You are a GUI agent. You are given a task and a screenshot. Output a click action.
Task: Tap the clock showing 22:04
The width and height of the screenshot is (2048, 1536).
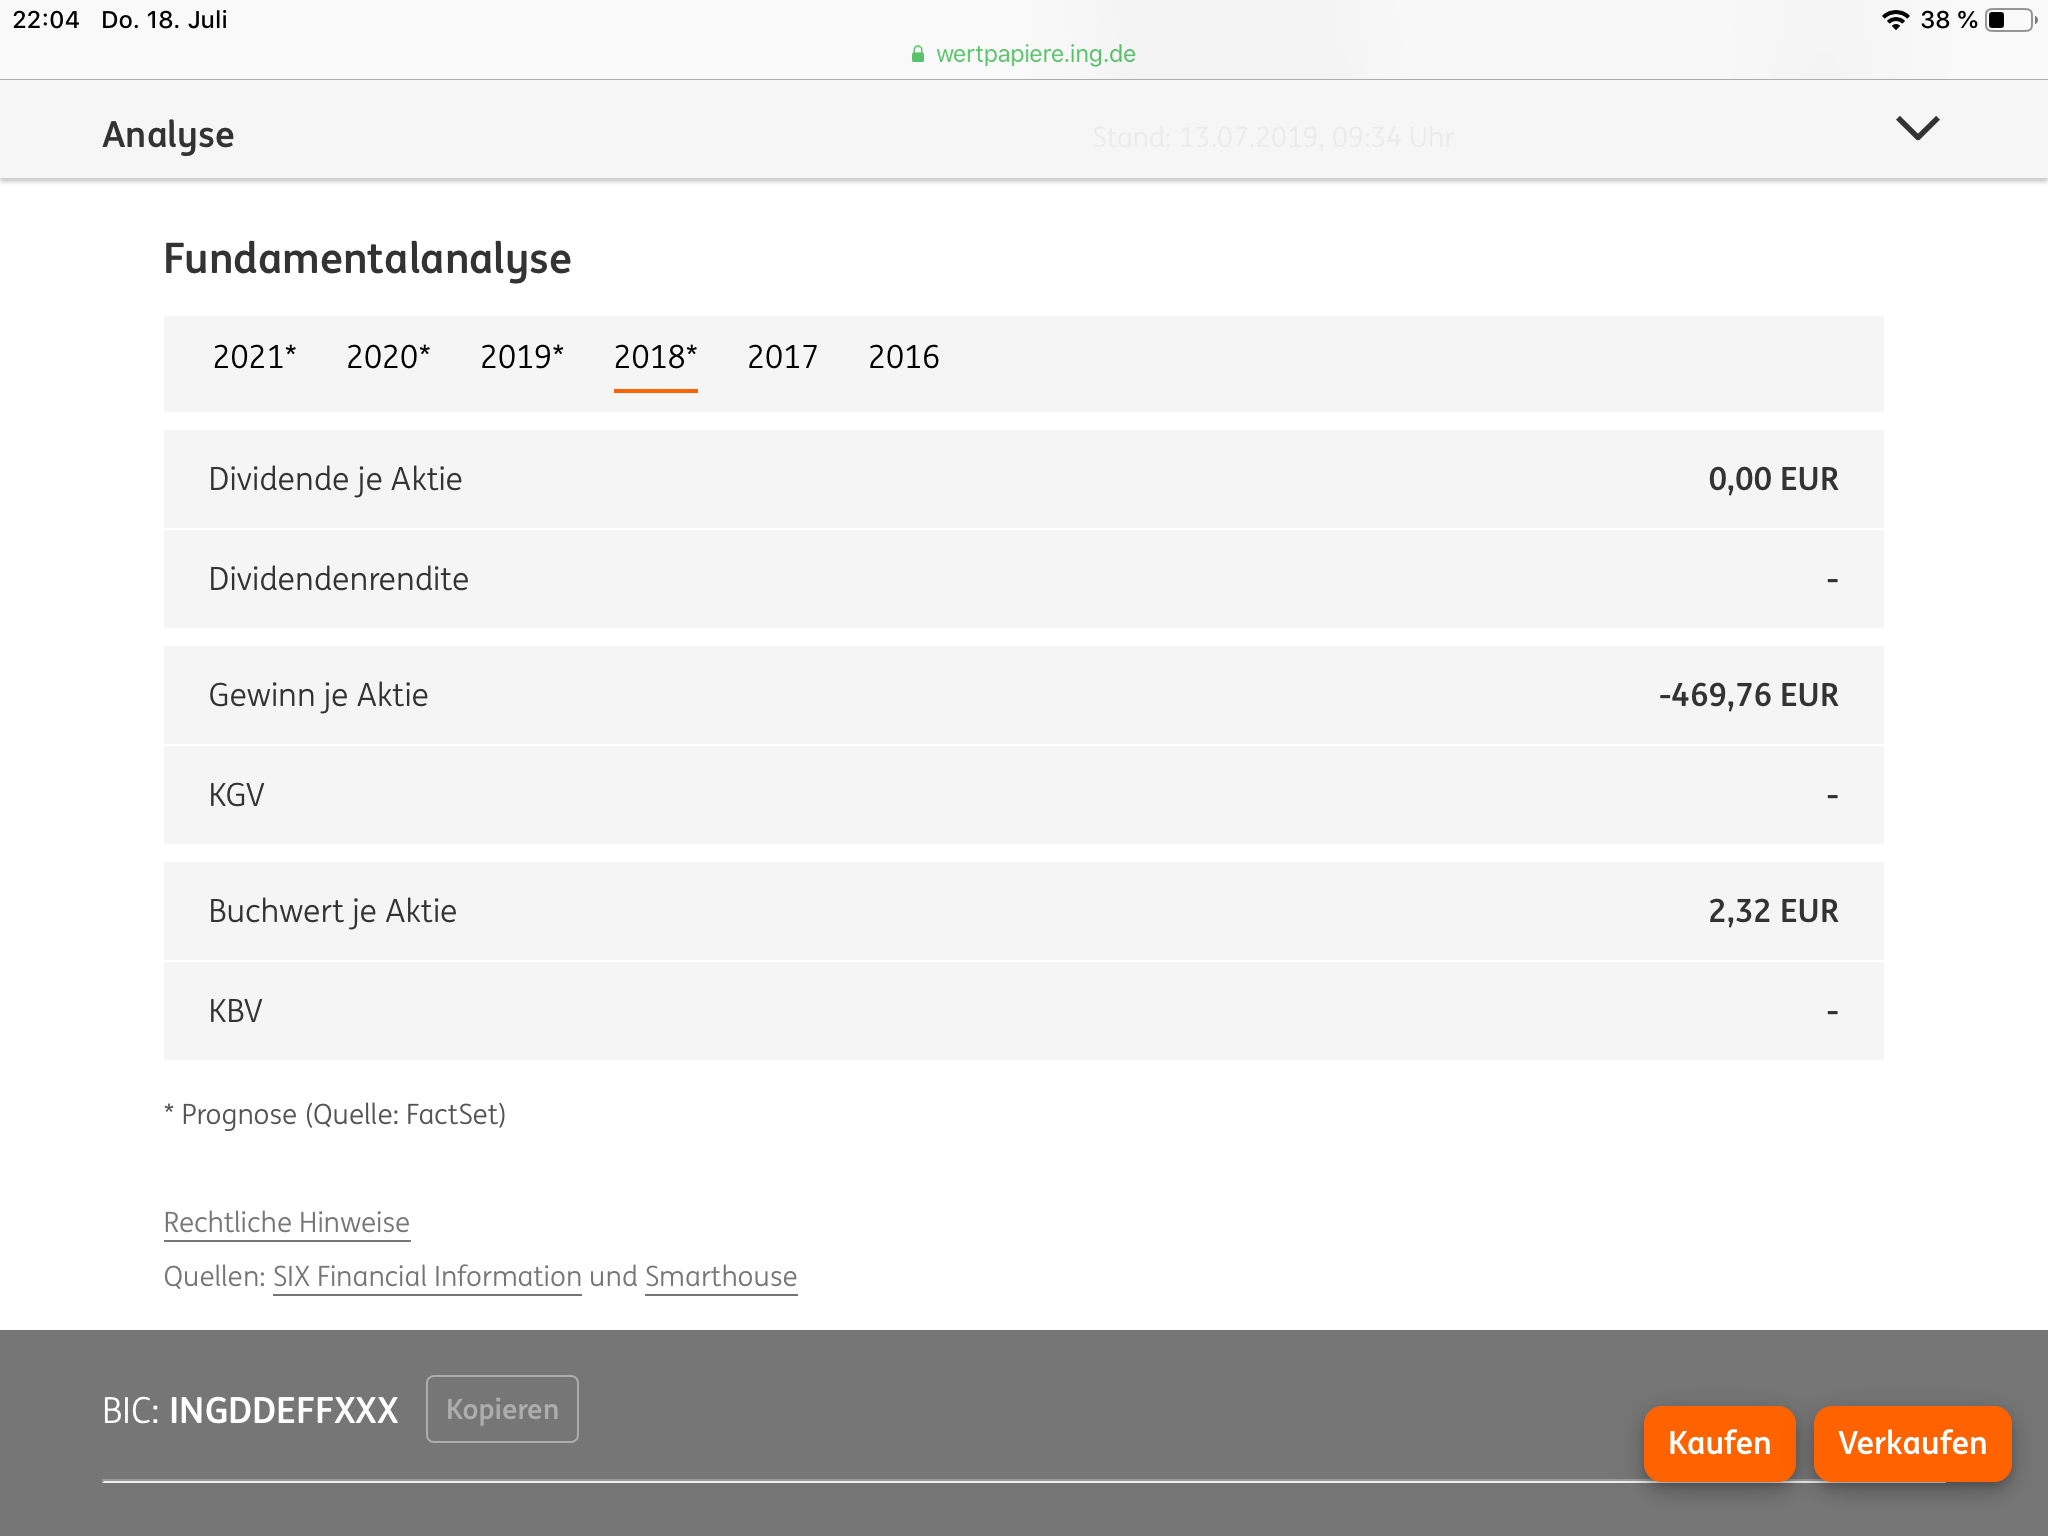pyautogui.click(x=46, y=18)
